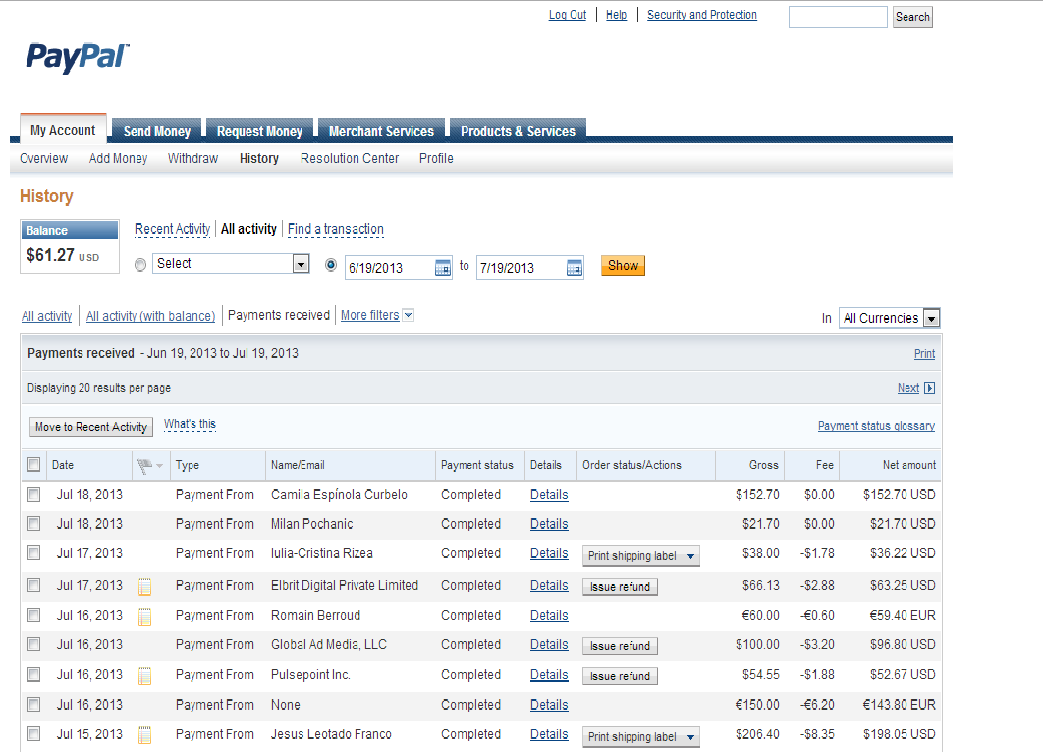The width and height of the screenshot is (1043, 752).
Task: Switch to the Request Money tab
Action: [x=259, y=131]
